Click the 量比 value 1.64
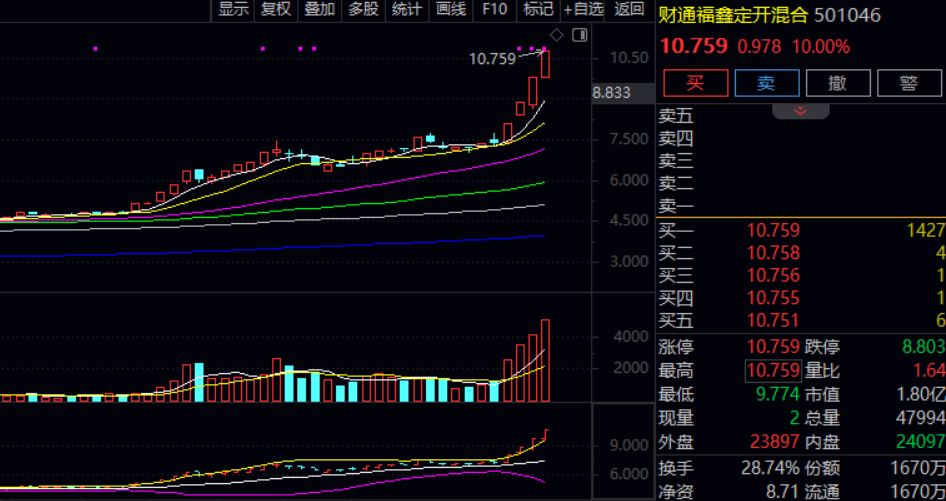Image resolution: width=946 pixels, height=501 pixels. [x=929, y=370]
